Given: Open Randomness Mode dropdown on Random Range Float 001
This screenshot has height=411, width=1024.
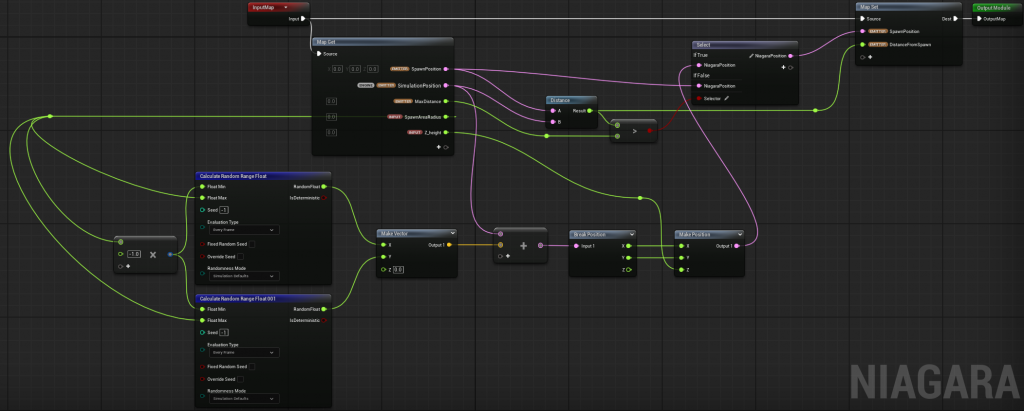Looking at the screenshot, I should click(244, 400).
